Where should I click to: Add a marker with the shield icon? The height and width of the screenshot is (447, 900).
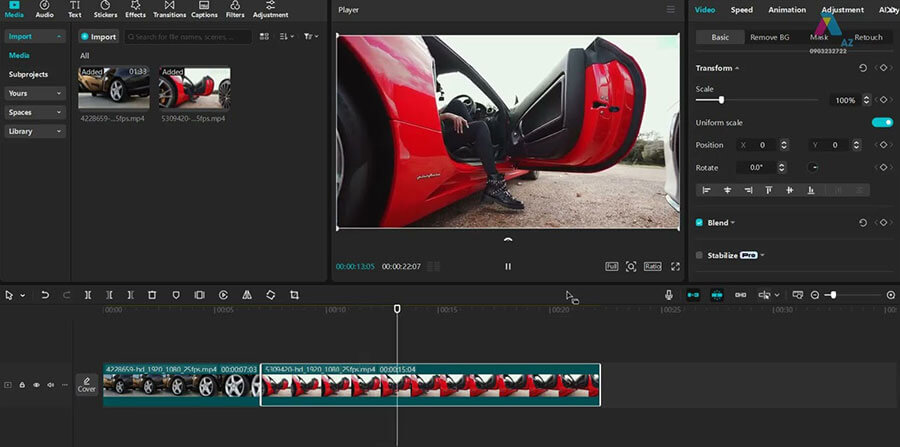(x=176, y=295)
